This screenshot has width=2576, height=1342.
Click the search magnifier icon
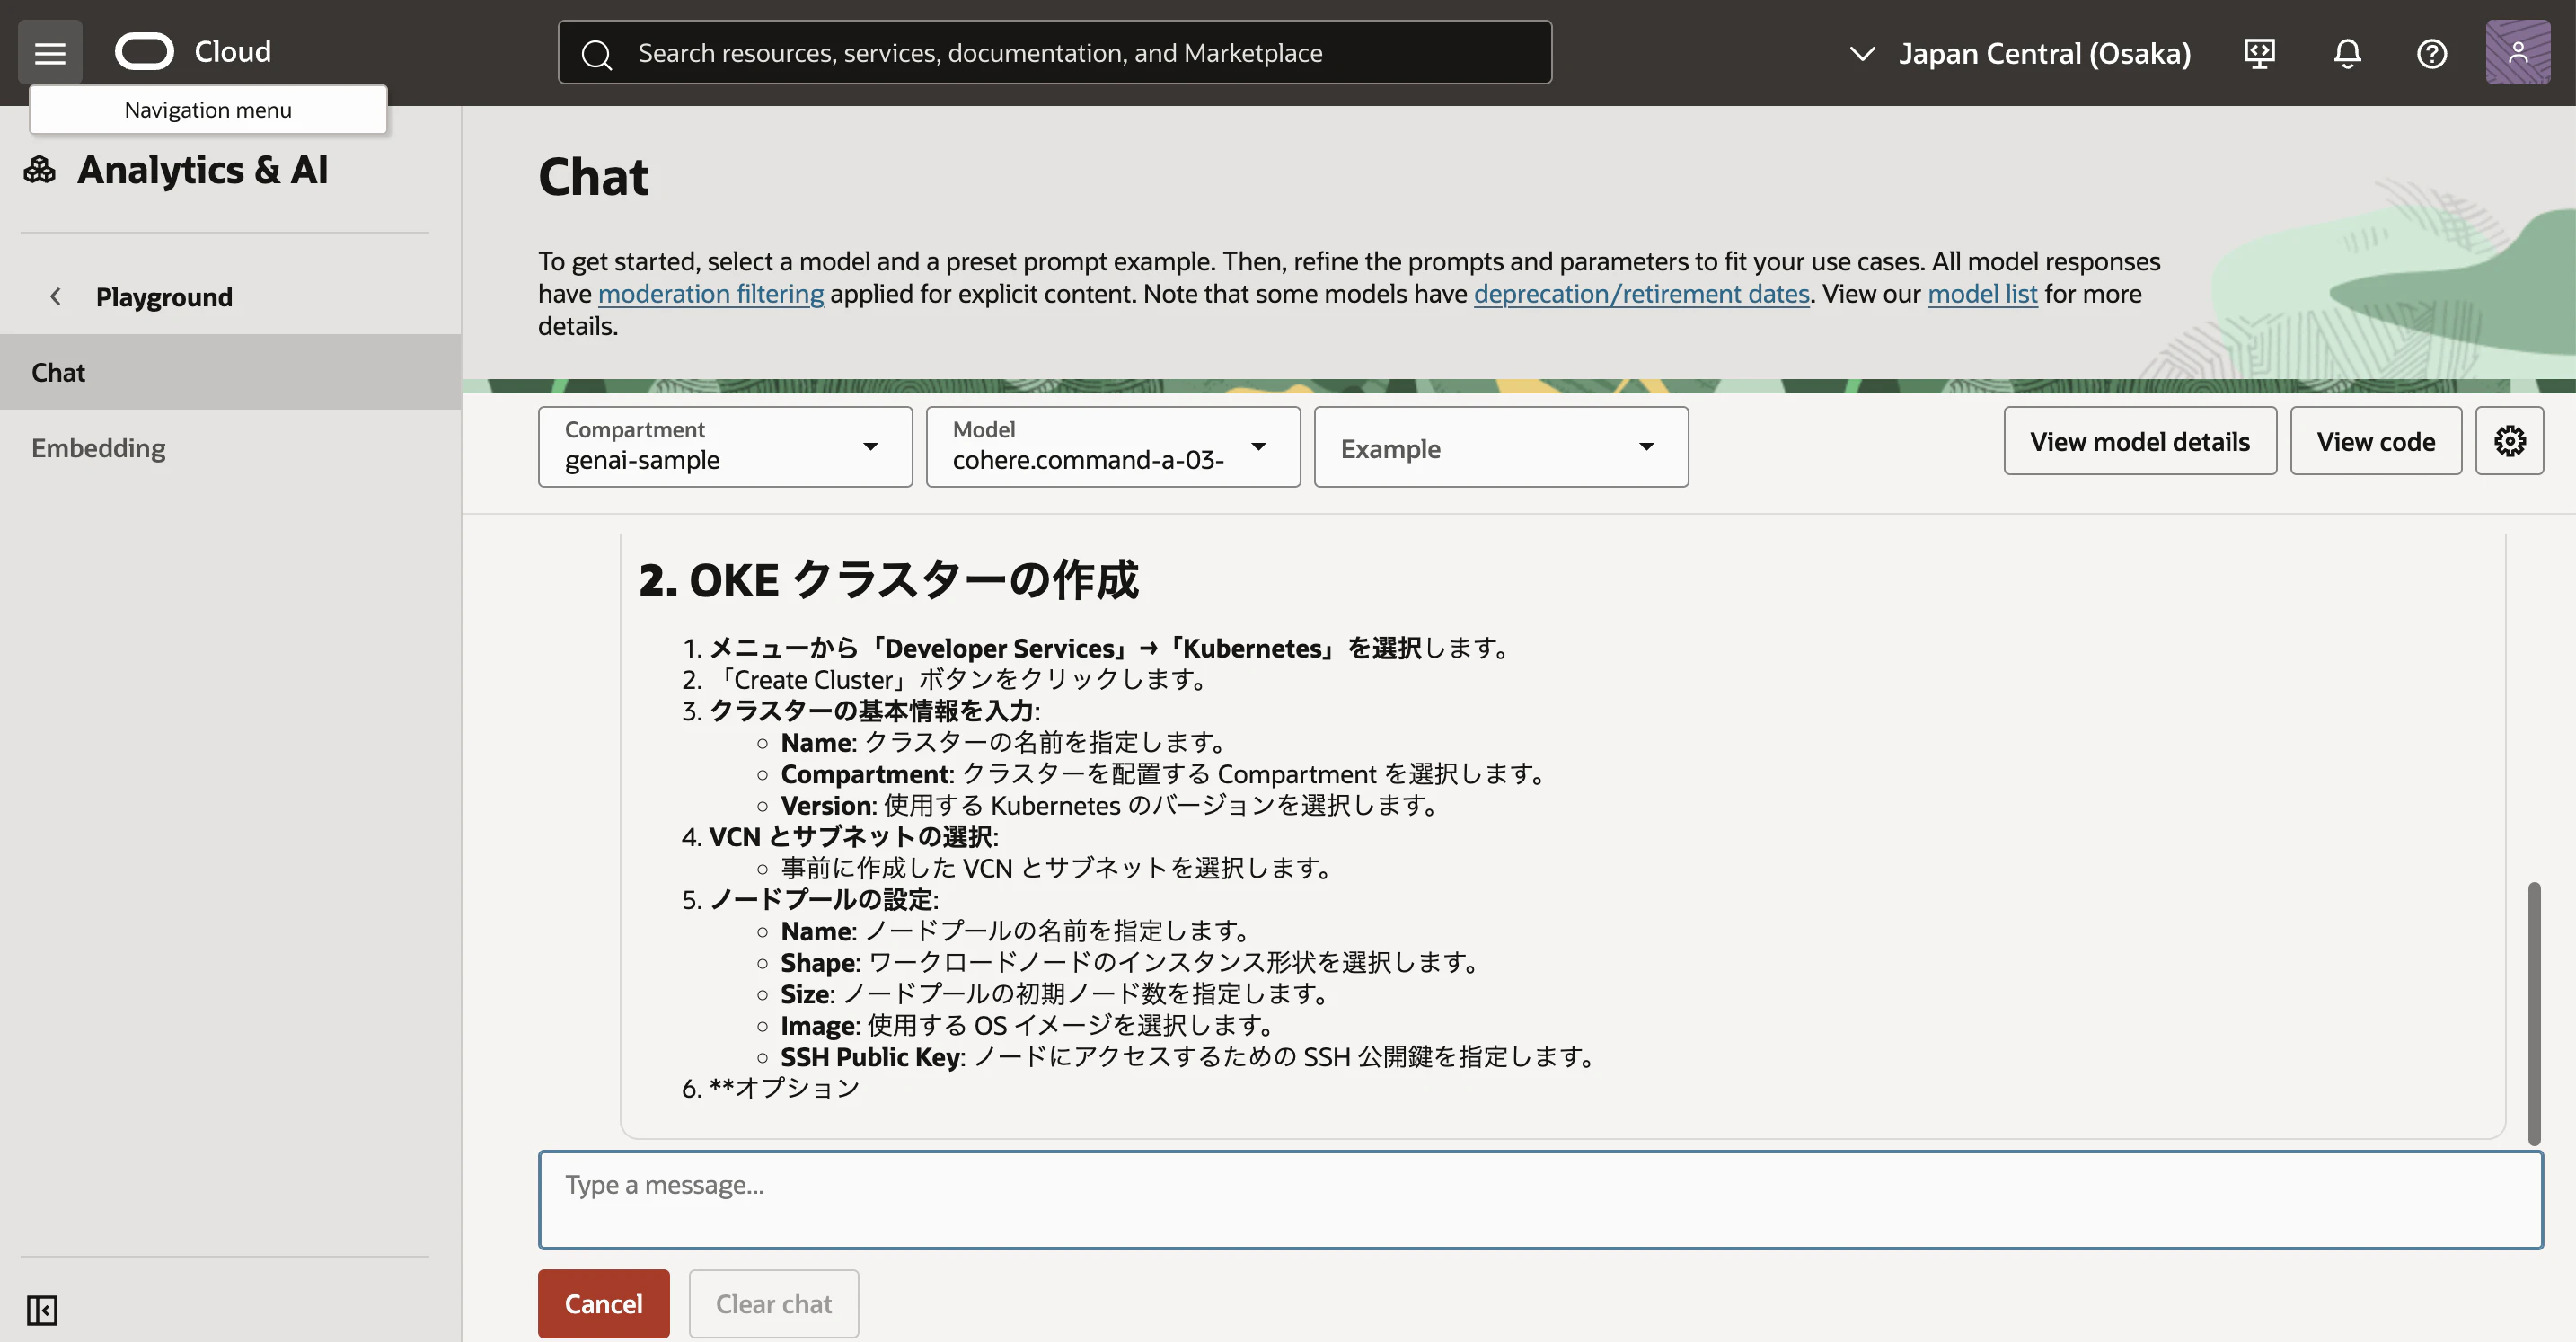pos(597,54)
